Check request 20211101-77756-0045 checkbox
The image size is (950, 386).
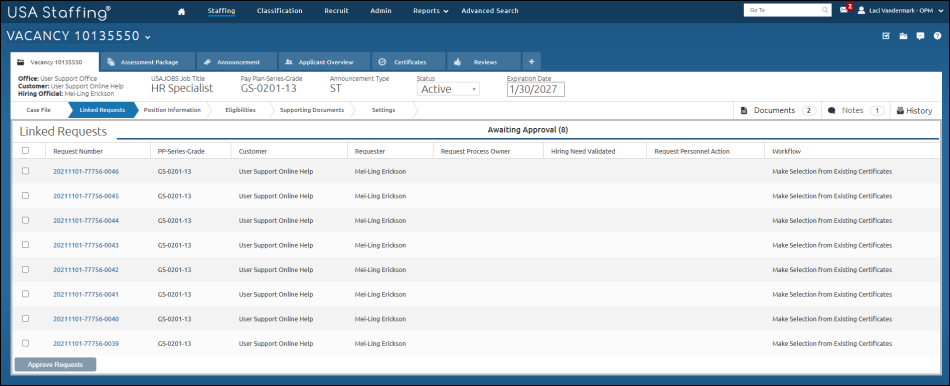(25, 196)
